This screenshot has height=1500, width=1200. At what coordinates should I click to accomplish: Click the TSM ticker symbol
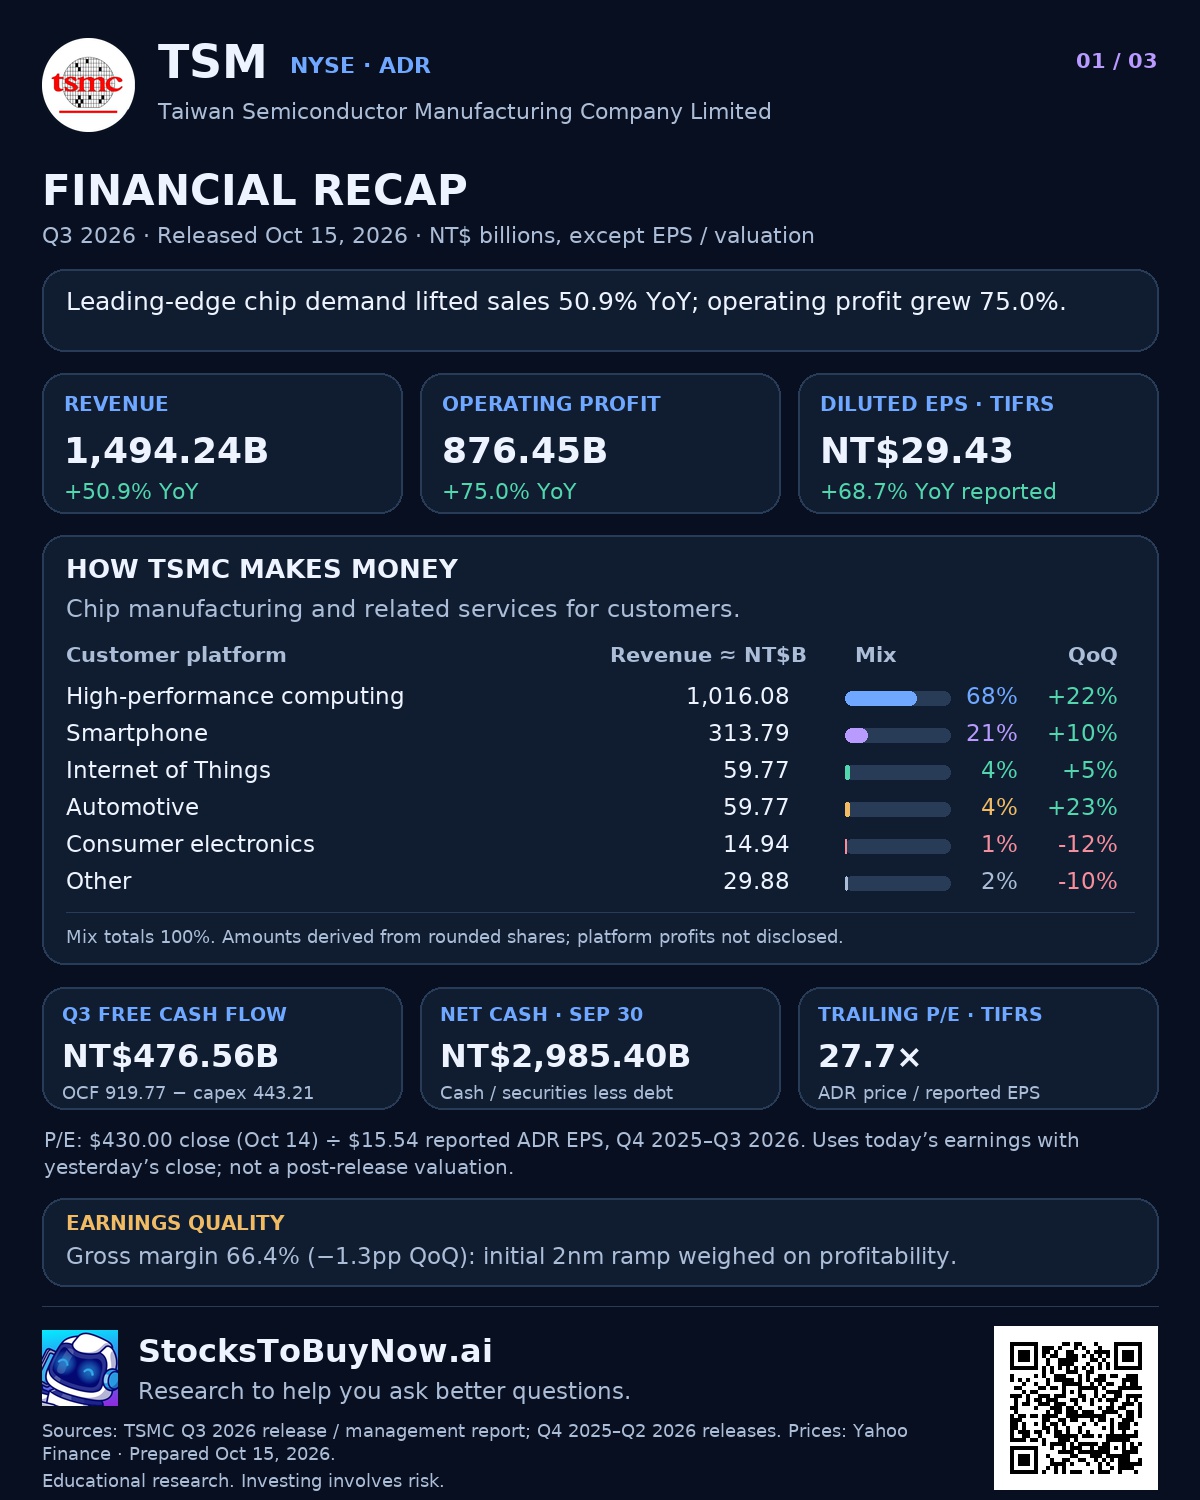tap(212, 62)
